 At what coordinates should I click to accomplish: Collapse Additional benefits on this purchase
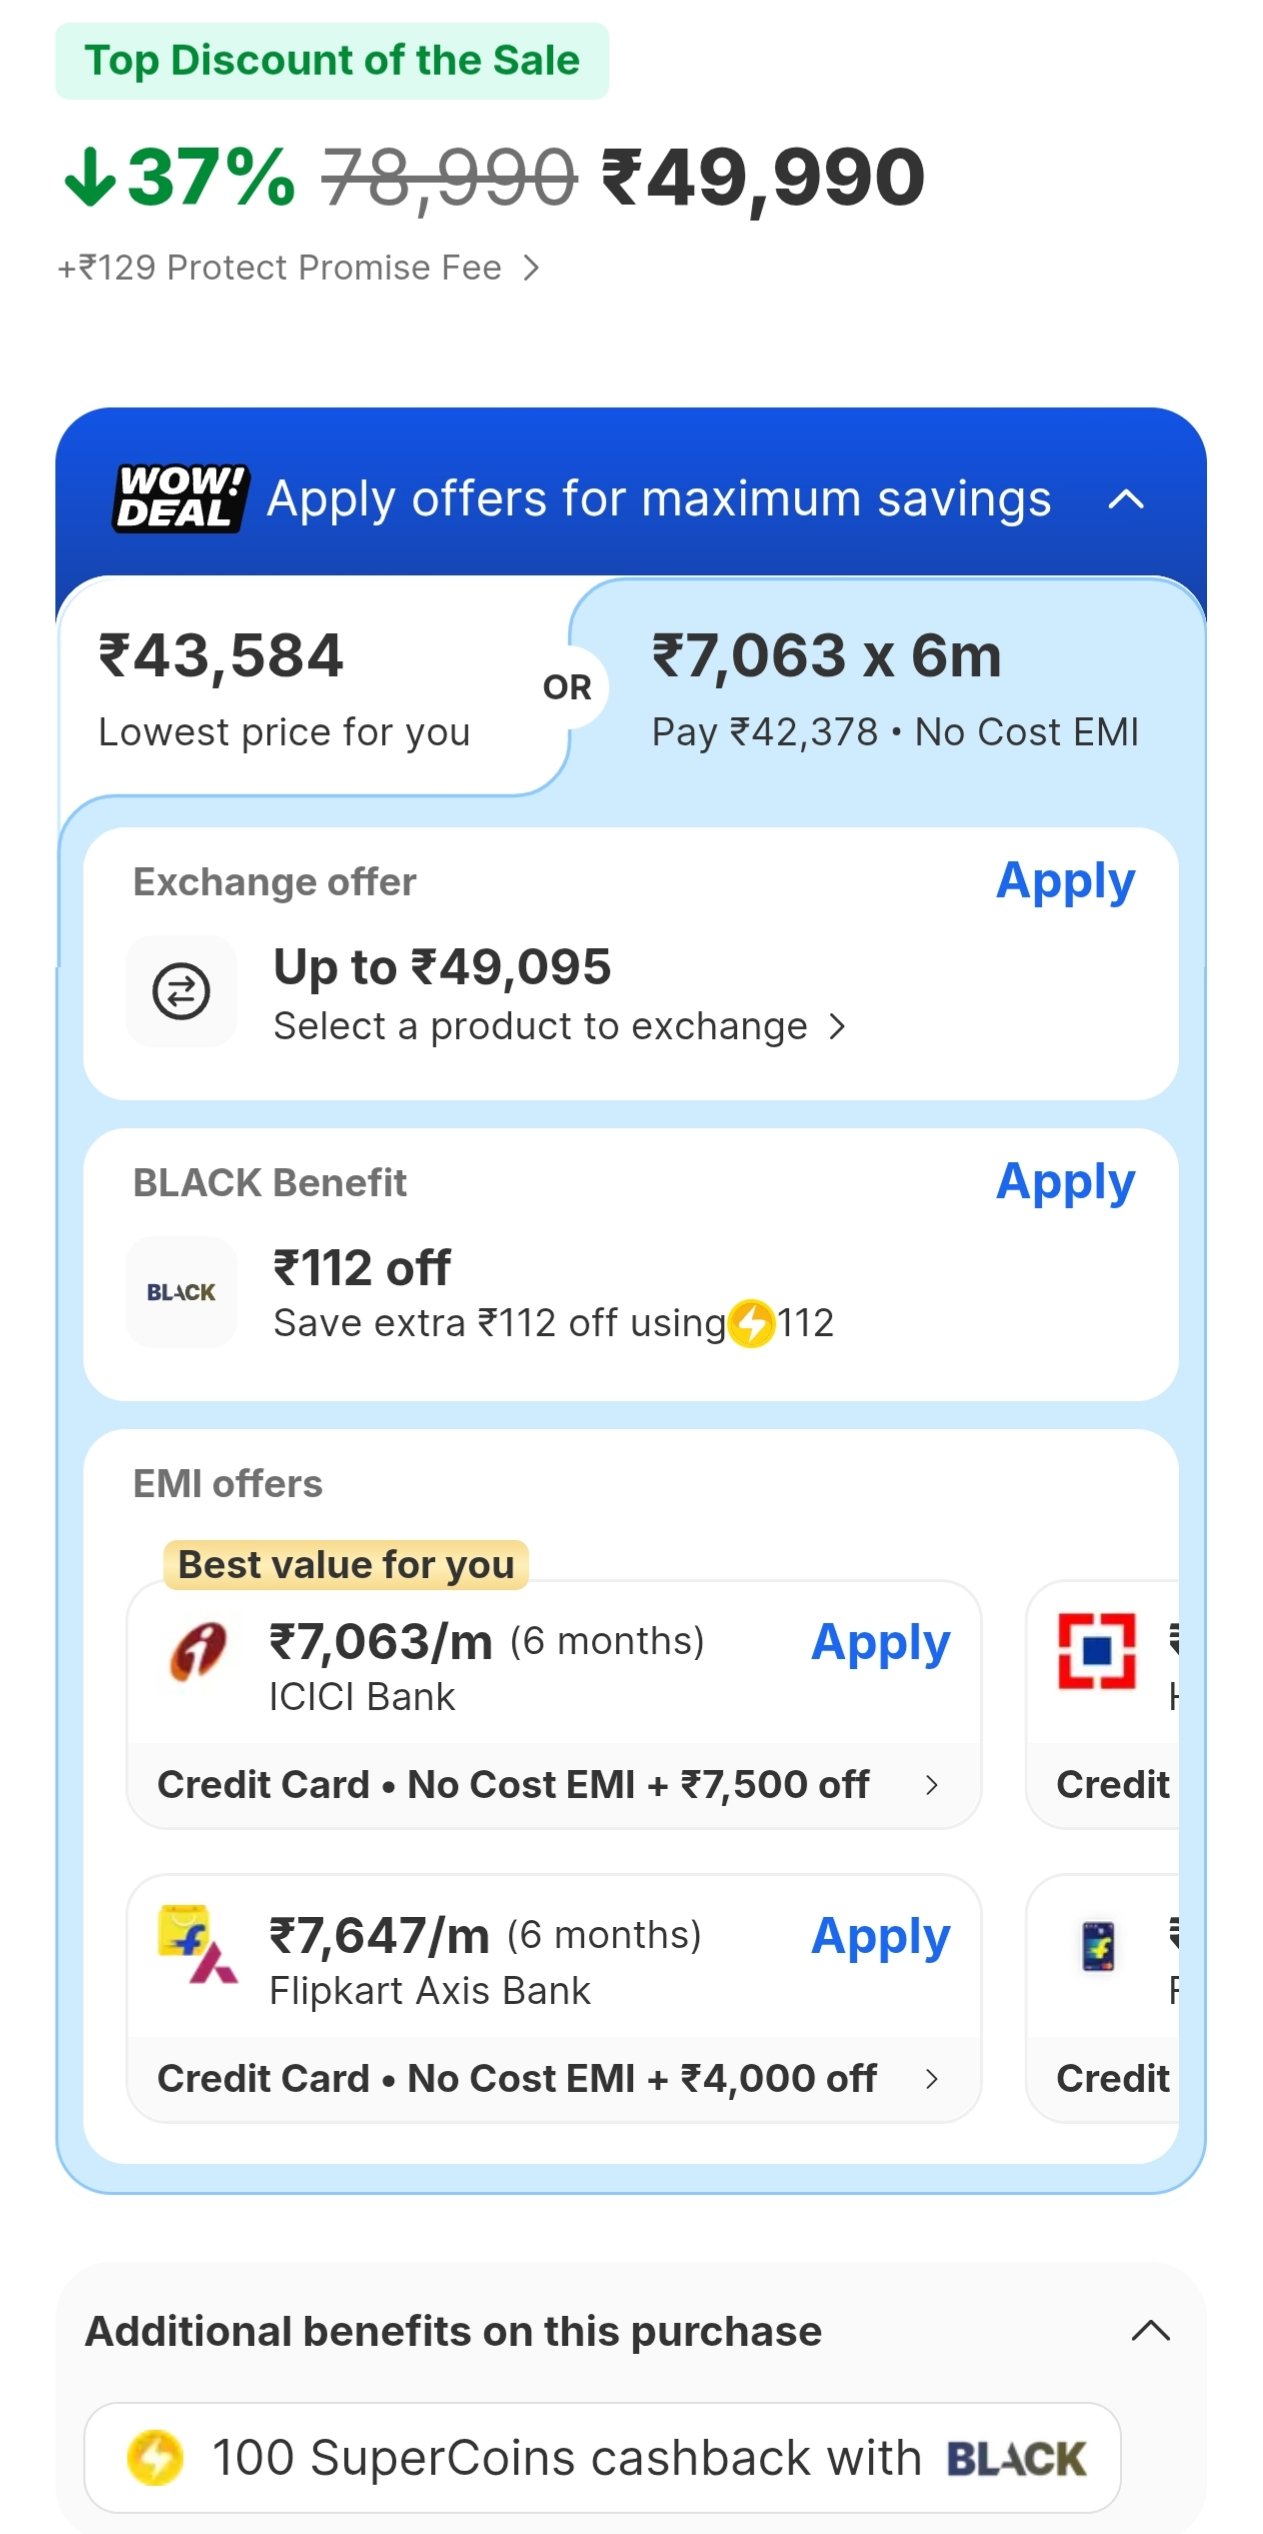[x=1150, y=2331]
